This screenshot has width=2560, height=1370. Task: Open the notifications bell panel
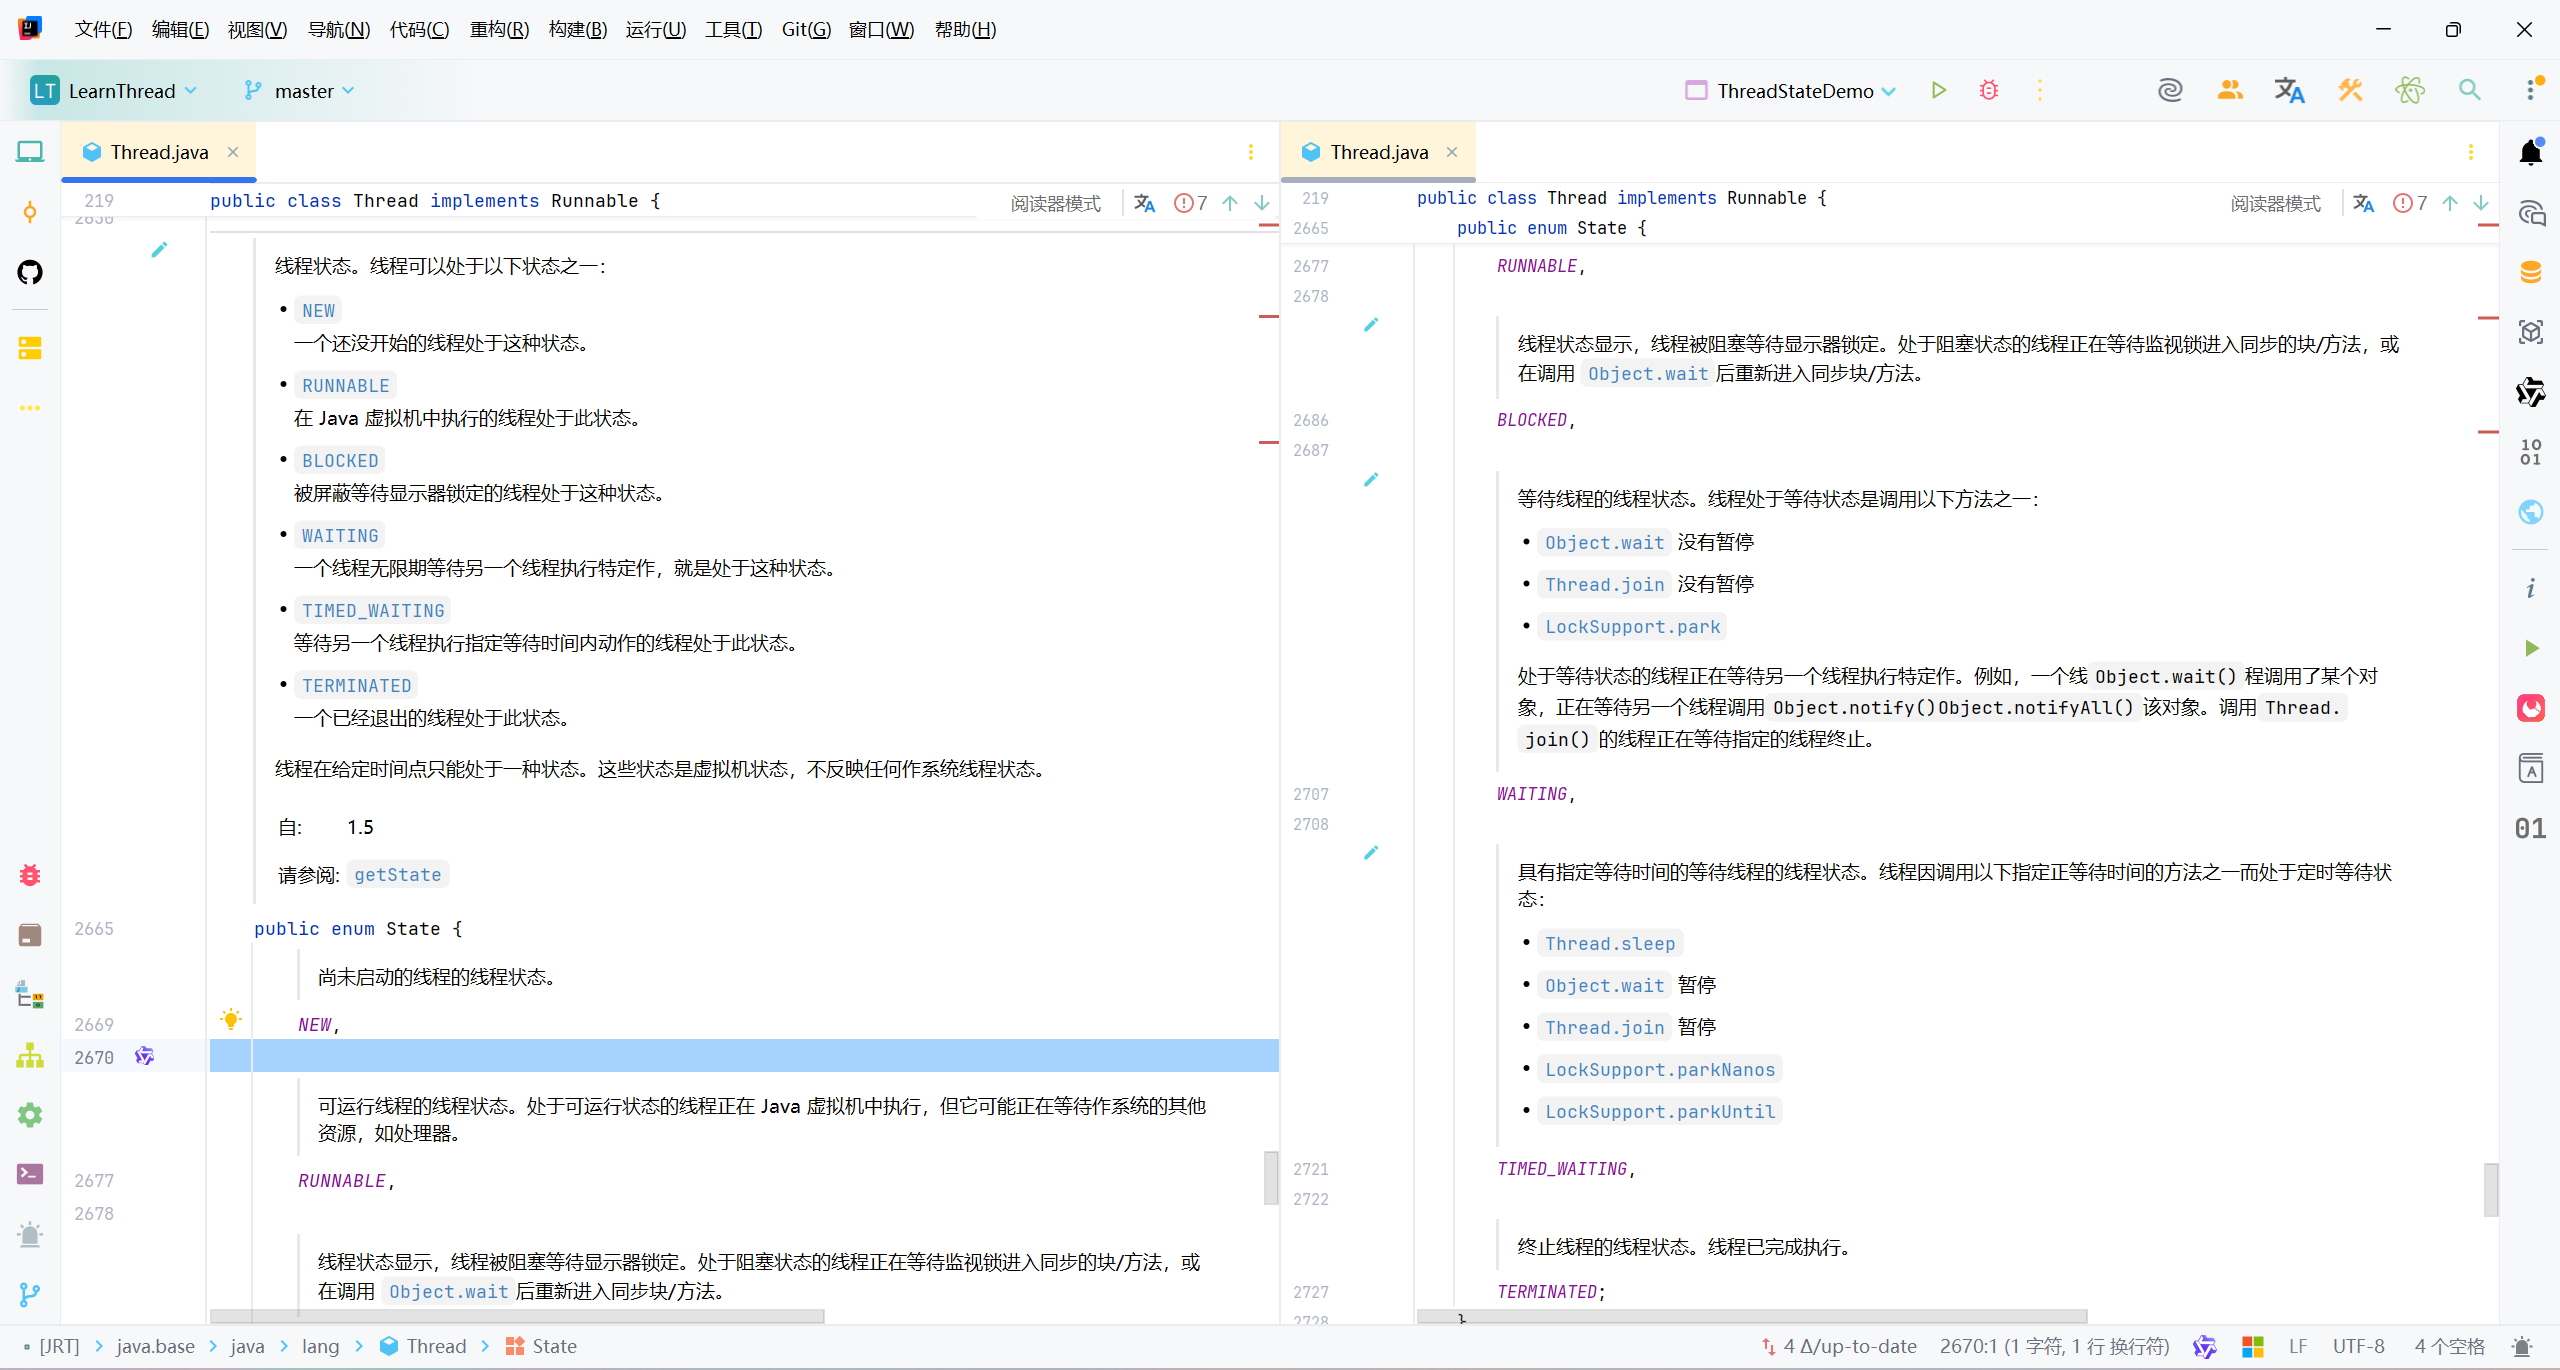click(x=2530, y=152)
